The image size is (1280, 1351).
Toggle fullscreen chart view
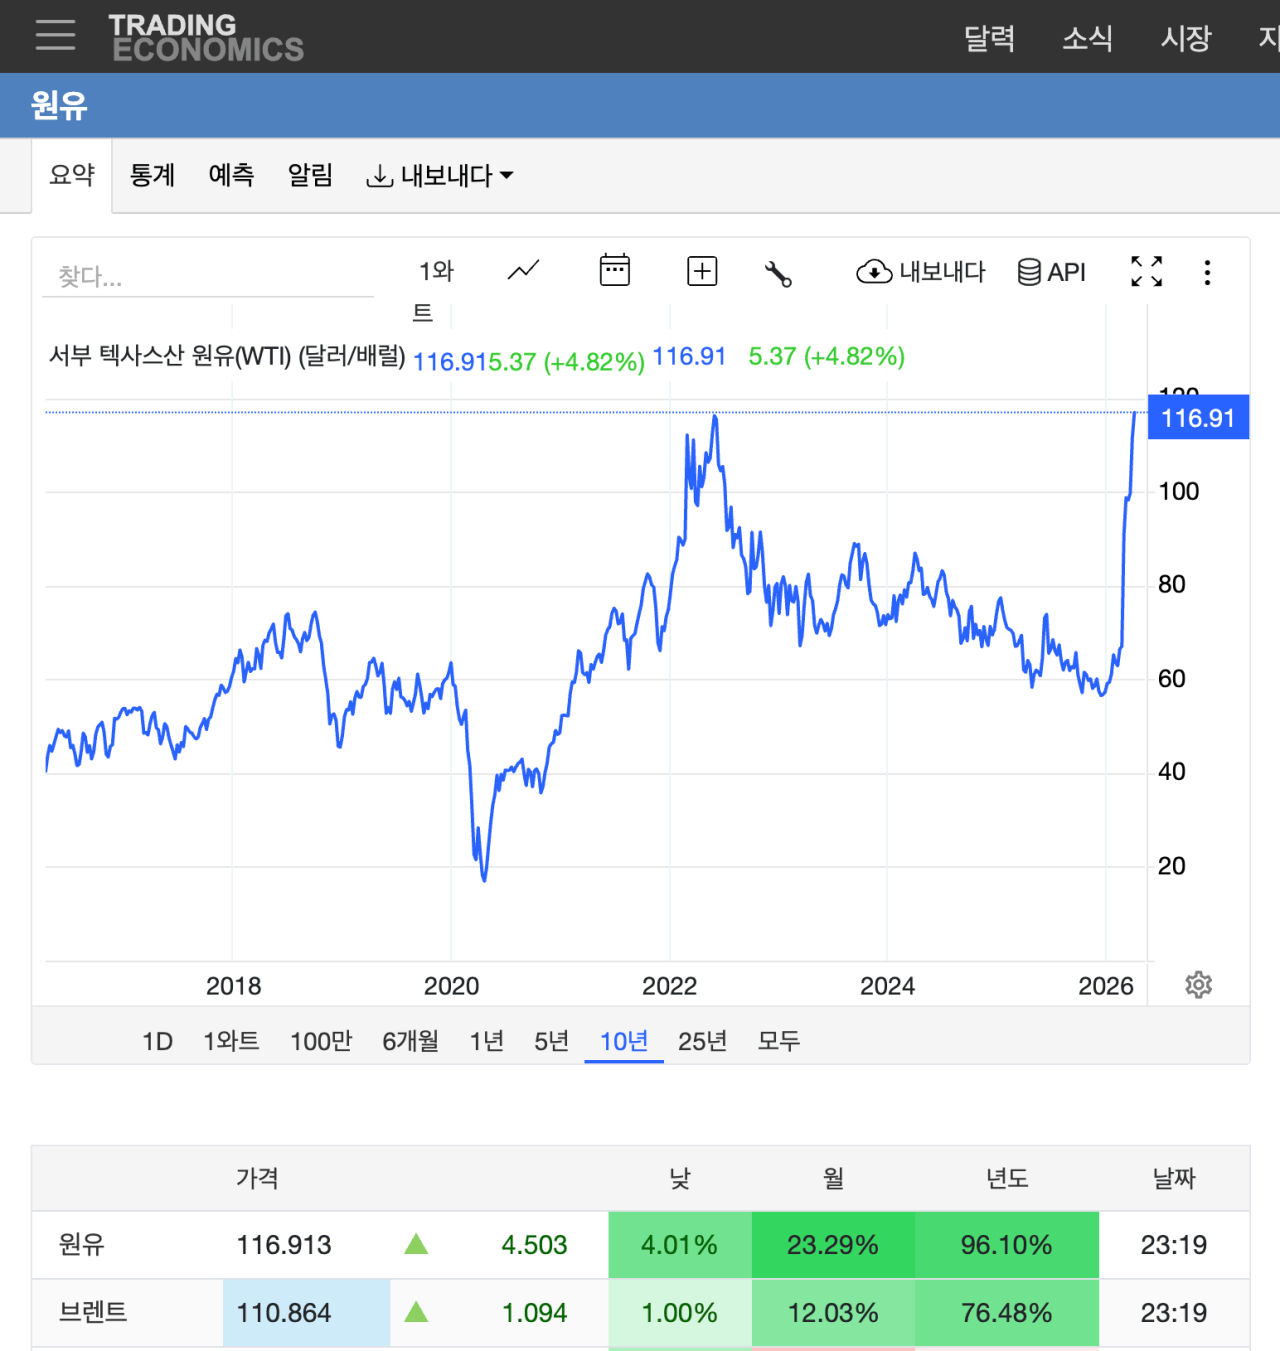1146,271
